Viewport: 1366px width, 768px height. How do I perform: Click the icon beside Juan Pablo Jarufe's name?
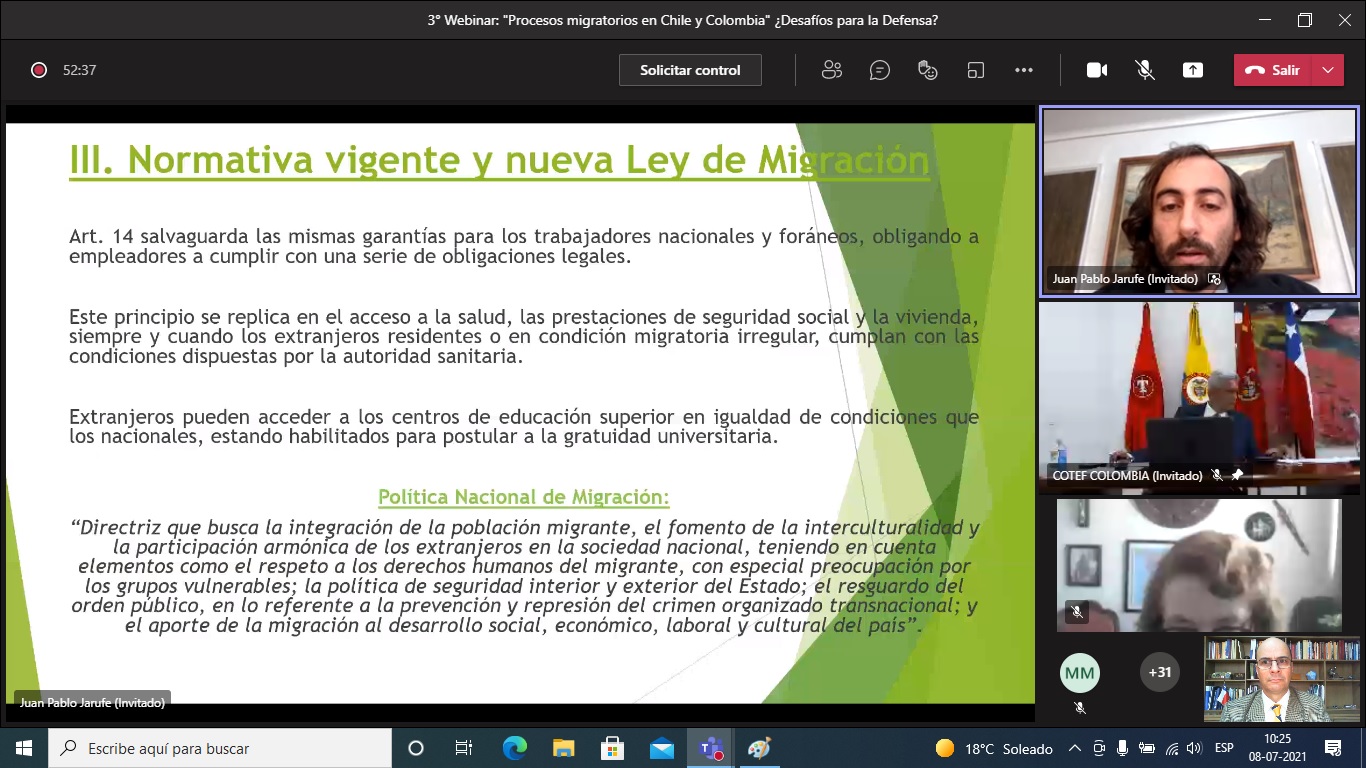(x=1214, y=279)
